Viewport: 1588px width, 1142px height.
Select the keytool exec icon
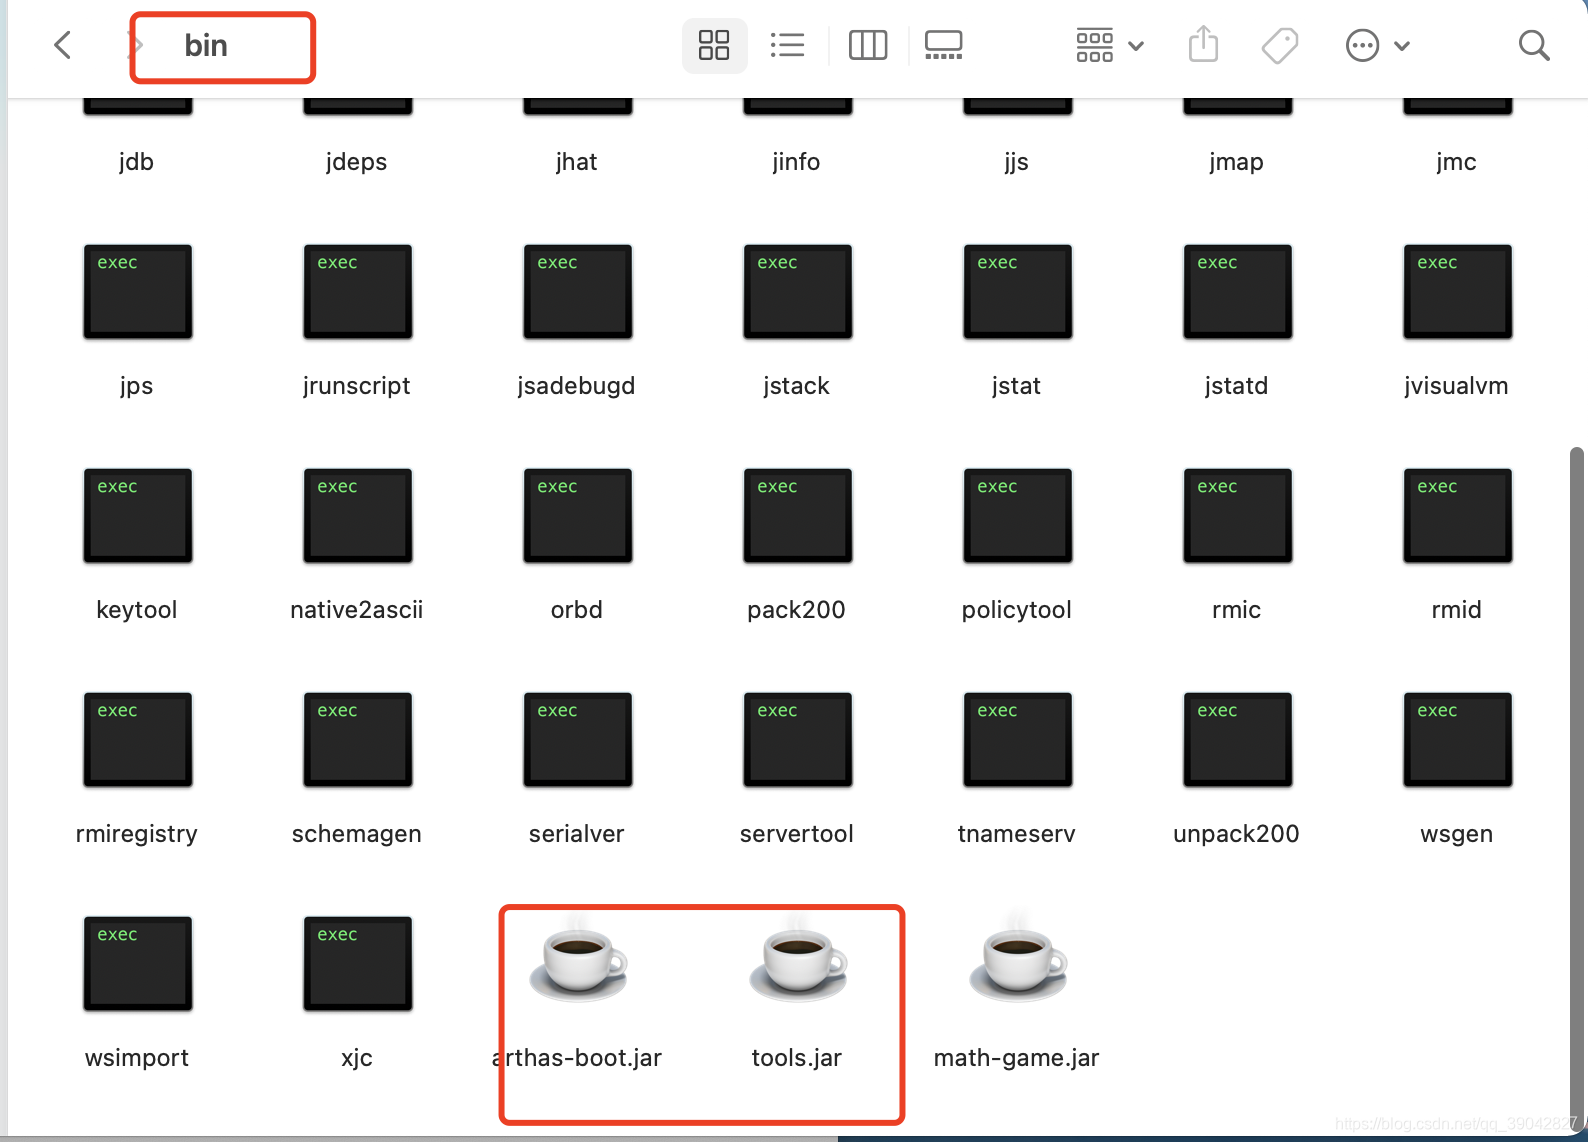(138, 516)
